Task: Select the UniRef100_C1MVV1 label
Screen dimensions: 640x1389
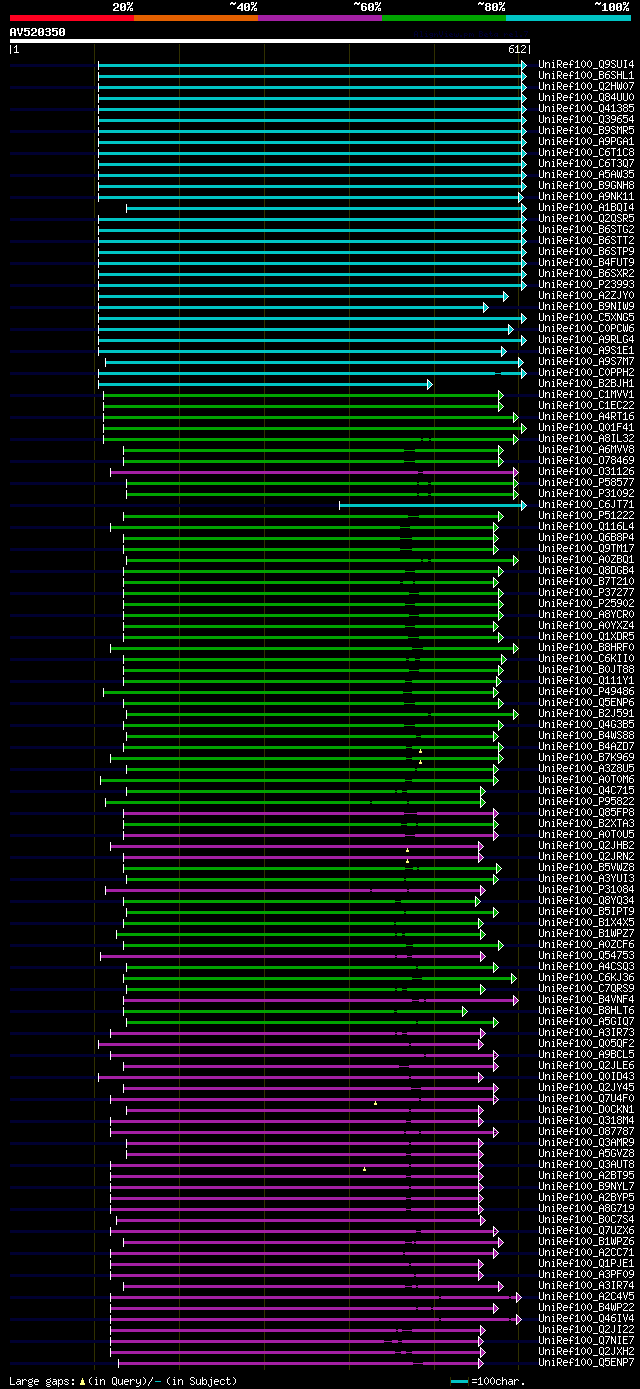Action: point(586,394)
